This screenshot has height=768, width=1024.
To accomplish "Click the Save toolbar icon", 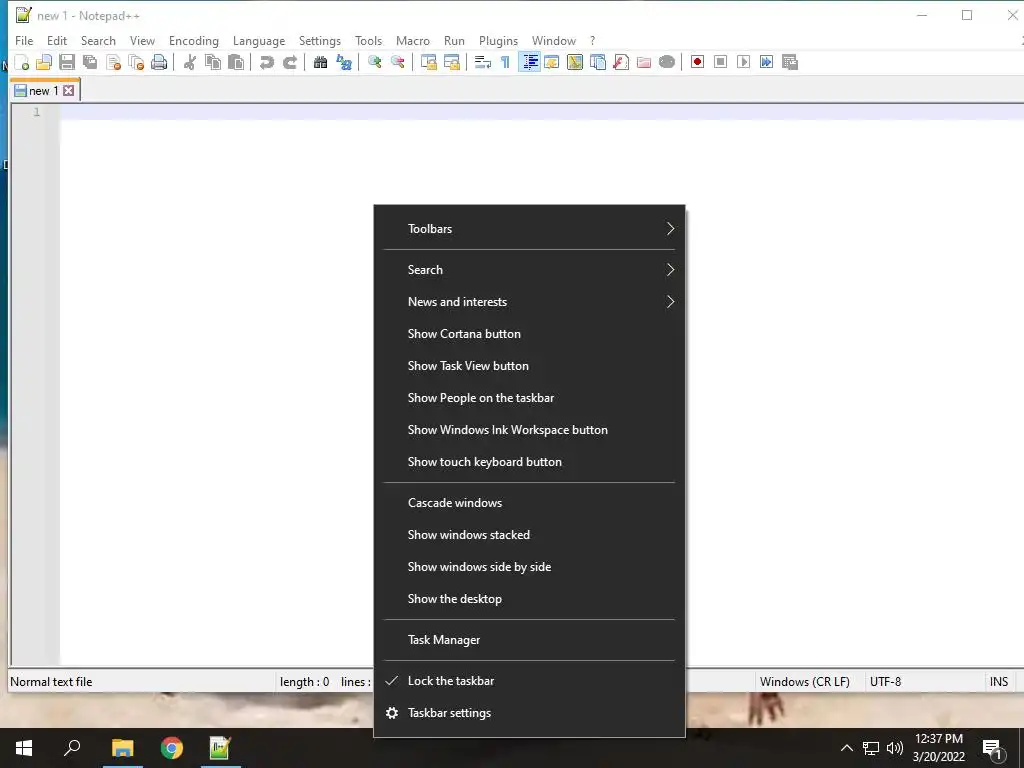I will tap(67, 62).
